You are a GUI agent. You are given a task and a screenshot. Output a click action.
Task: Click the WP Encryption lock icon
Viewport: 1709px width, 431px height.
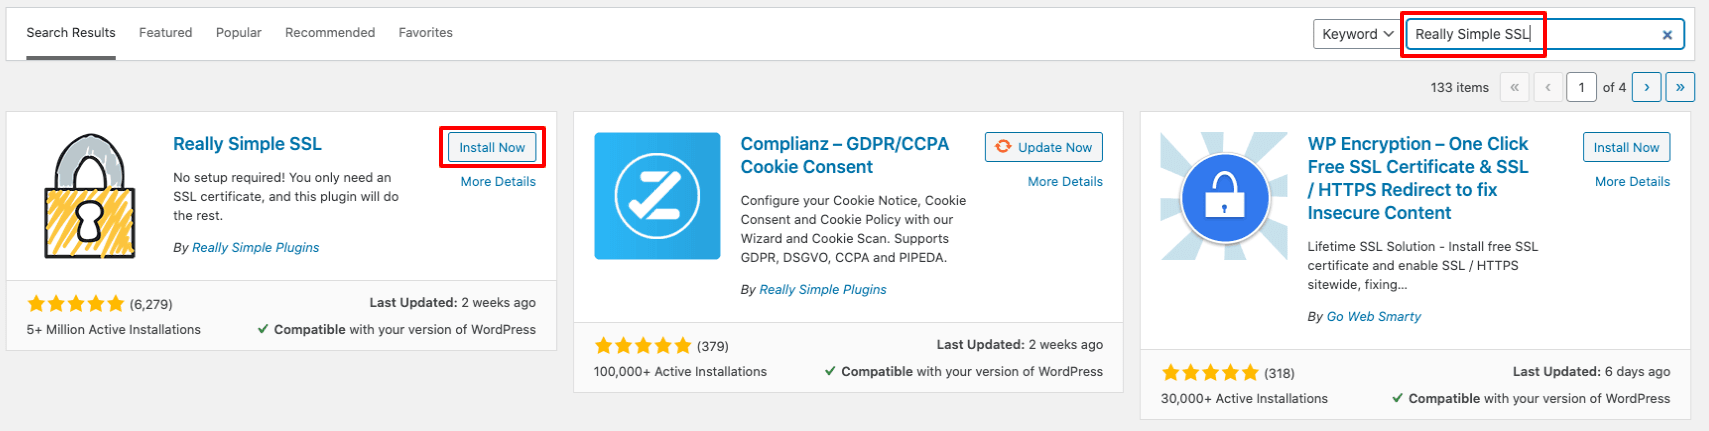click(x=1224, y=197)
